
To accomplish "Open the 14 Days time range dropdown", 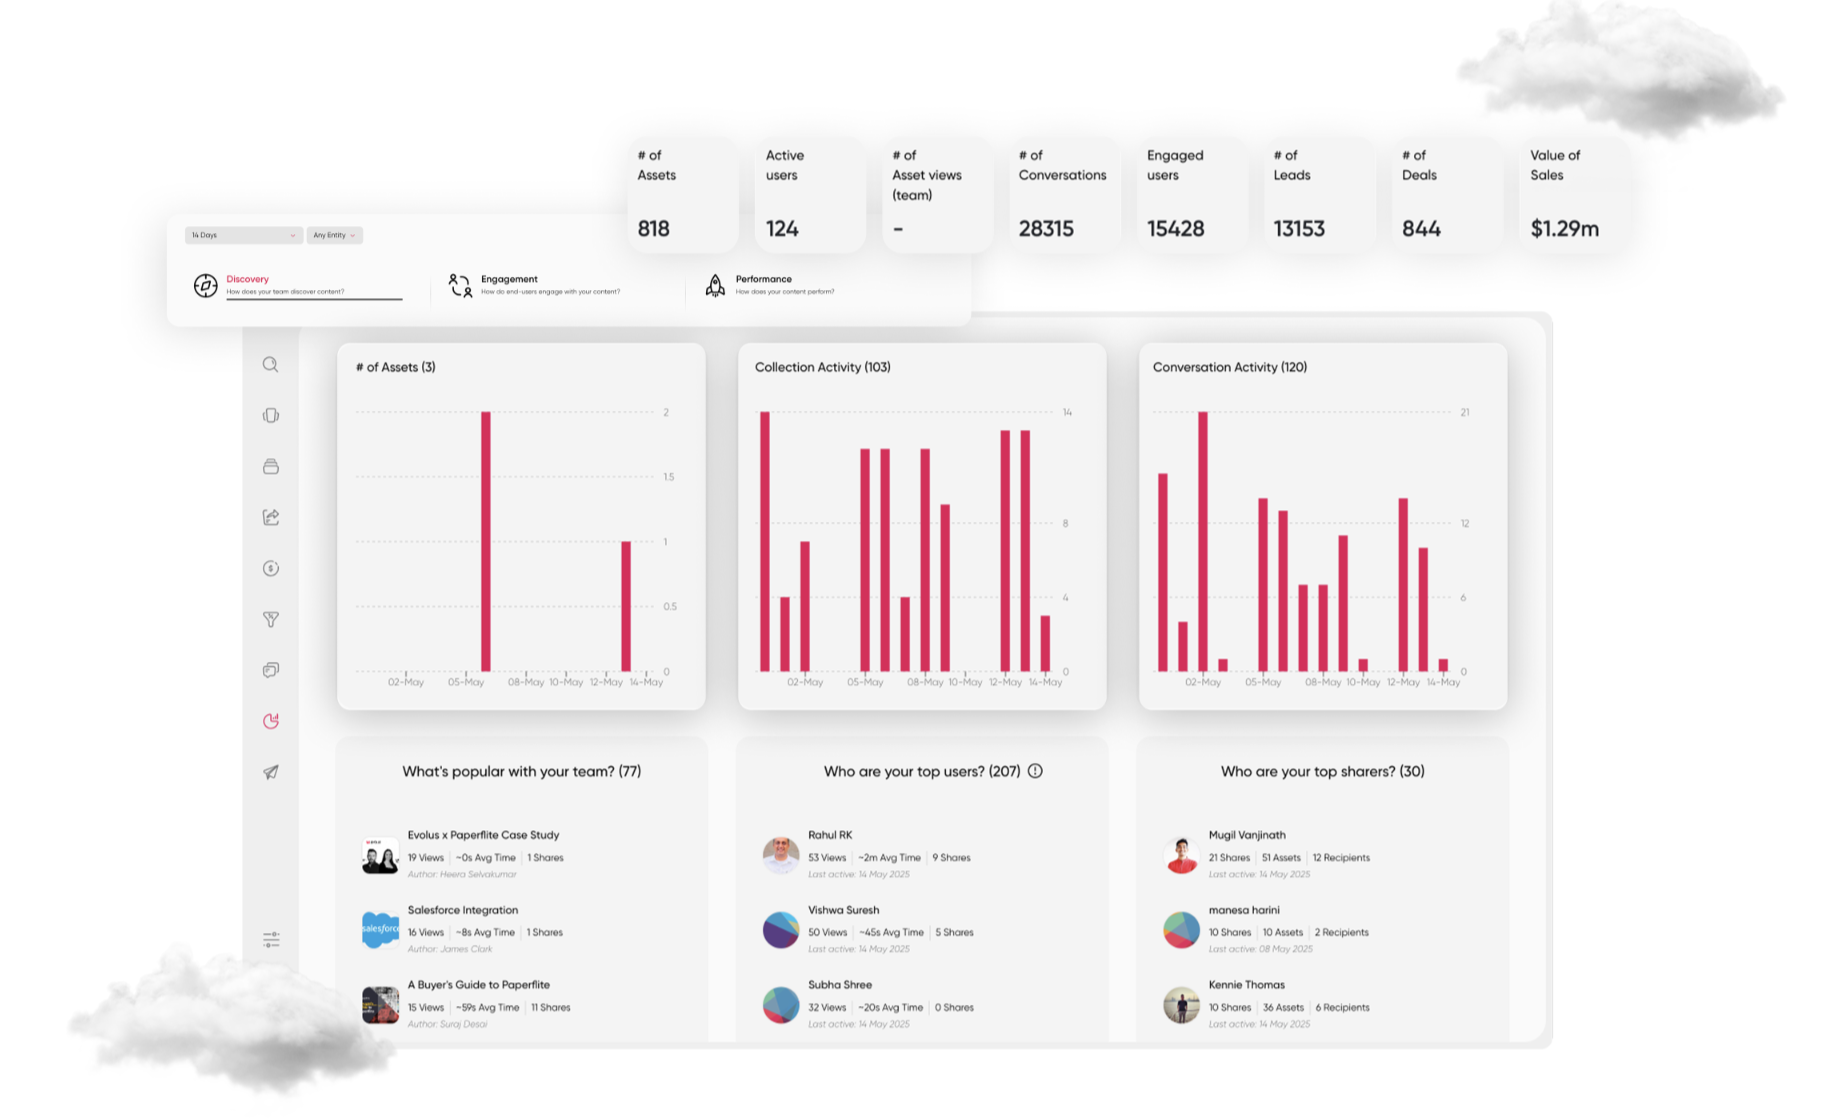I will click(x=241, y=235).
